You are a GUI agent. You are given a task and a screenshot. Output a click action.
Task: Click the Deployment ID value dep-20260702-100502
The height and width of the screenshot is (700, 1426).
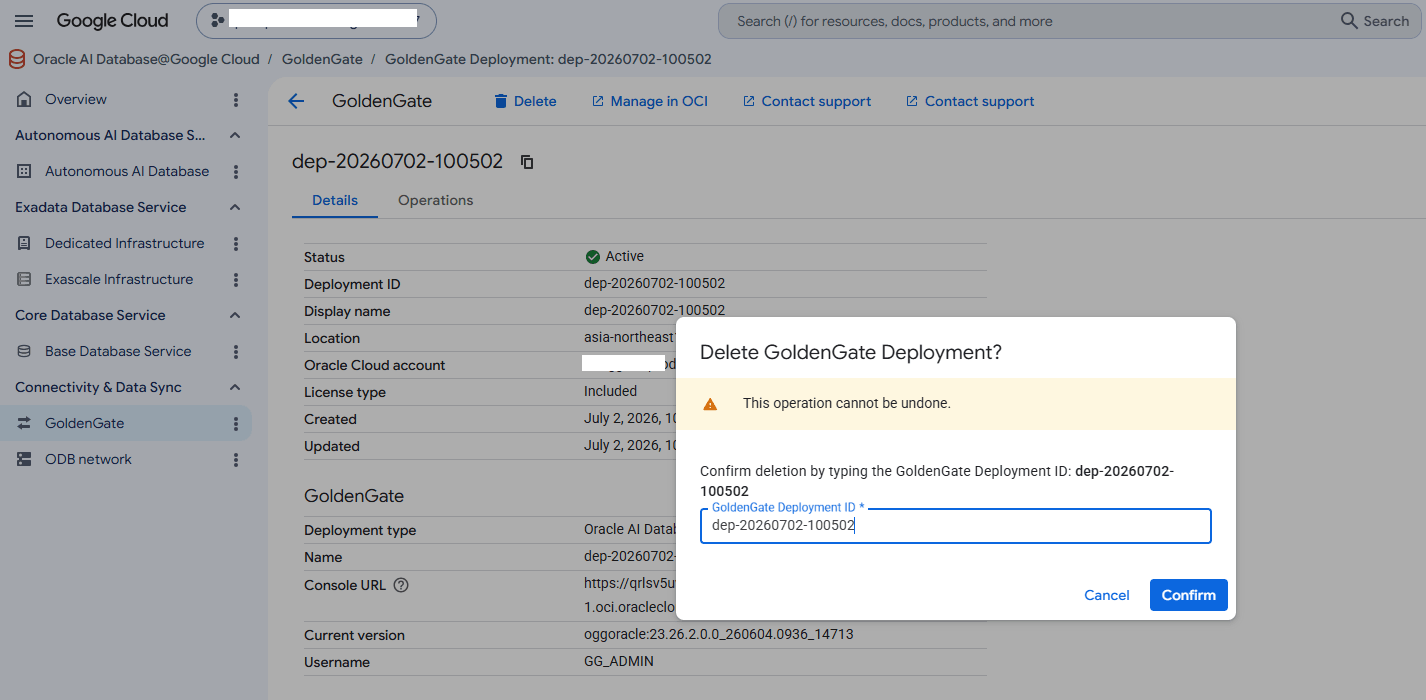655,284
